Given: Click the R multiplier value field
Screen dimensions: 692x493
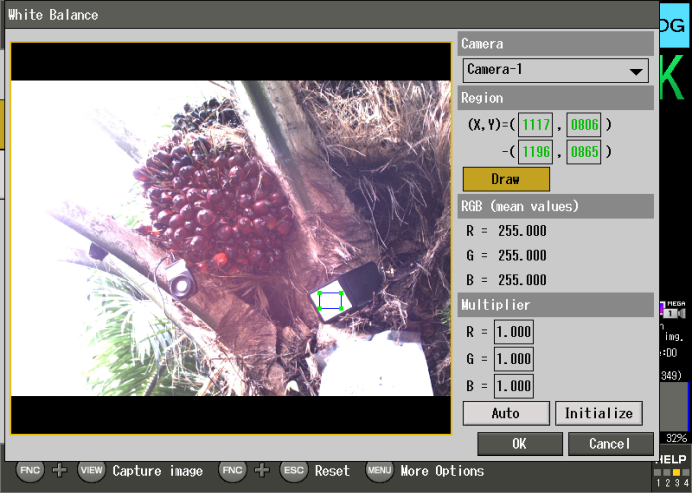Looking at the screenshot, I should pyautogui.click(x=513, y=332).
